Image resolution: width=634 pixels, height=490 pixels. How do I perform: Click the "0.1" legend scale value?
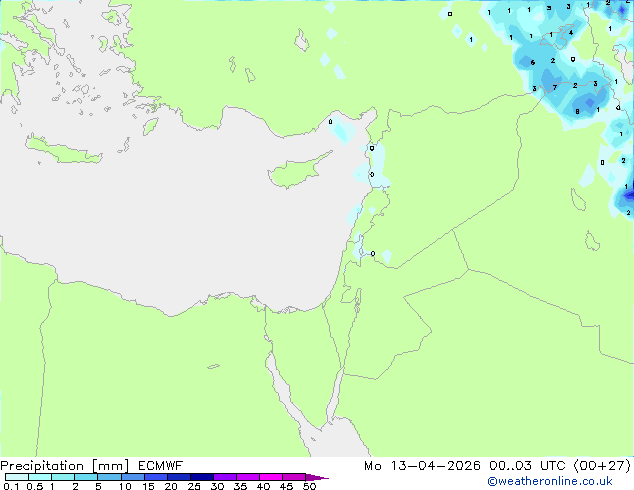pyautogui.click(x=11, y=486)
